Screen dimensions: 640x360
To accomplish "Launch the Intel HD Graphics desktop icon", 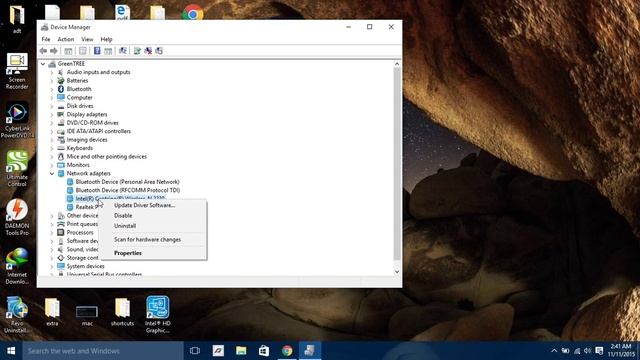I will pyautogui.click(x=158, y=315).
